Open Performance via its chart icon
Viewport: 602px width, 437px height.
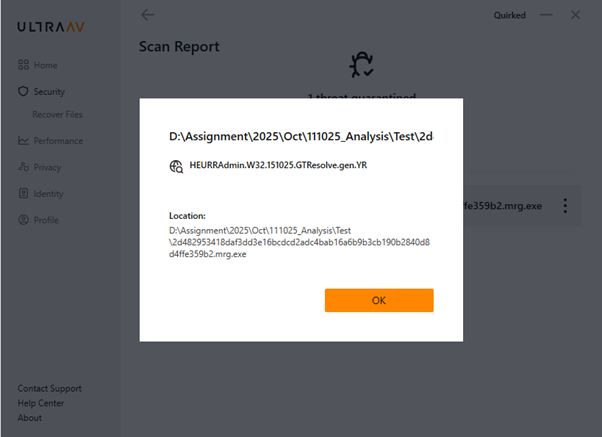point(22,141)
